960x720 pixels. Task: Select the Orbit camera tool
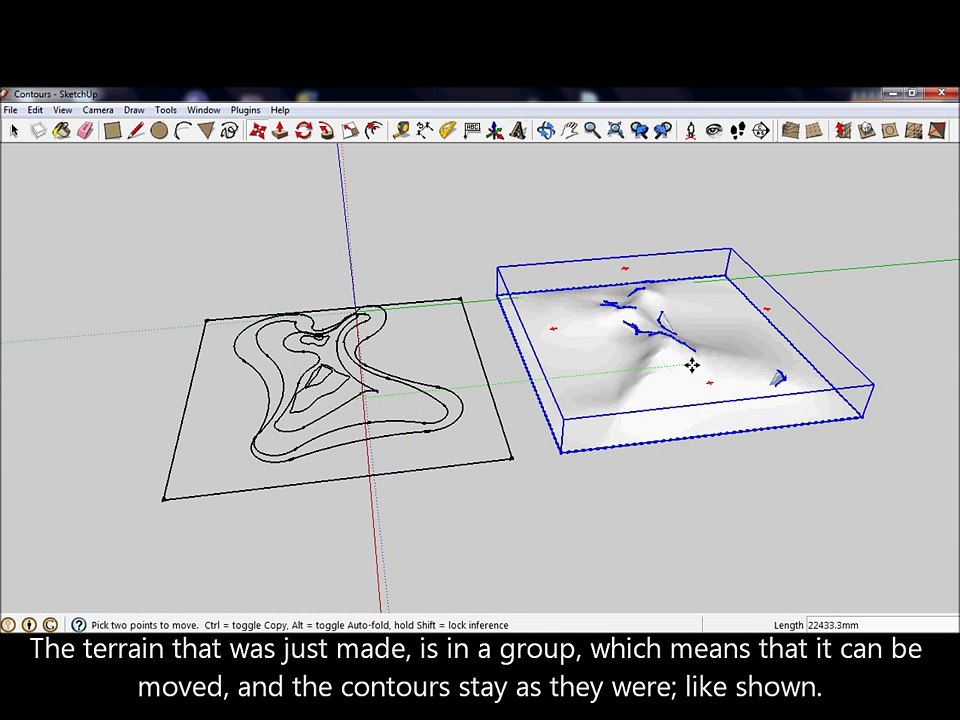coord(546,130)
